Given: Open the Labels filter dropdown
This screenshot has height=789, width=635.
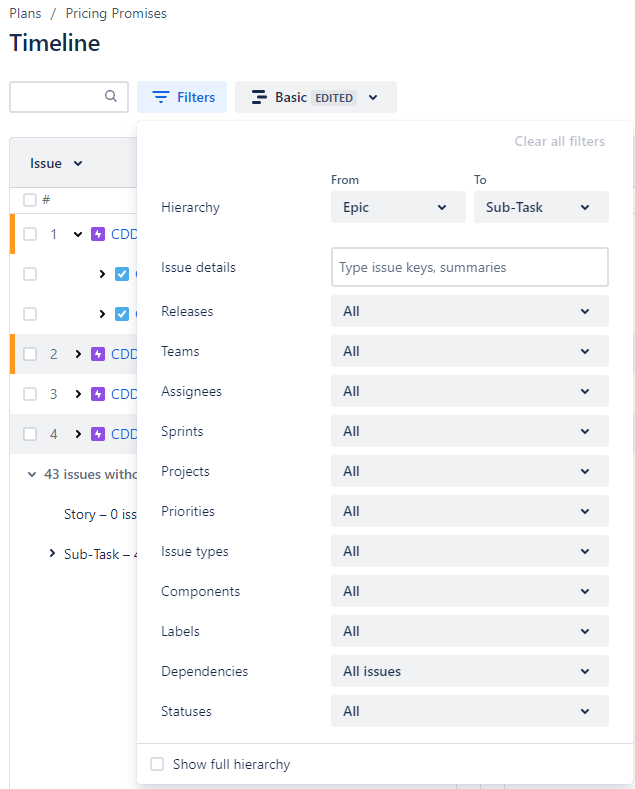Looking at the screenshot, I should point(469,631).
